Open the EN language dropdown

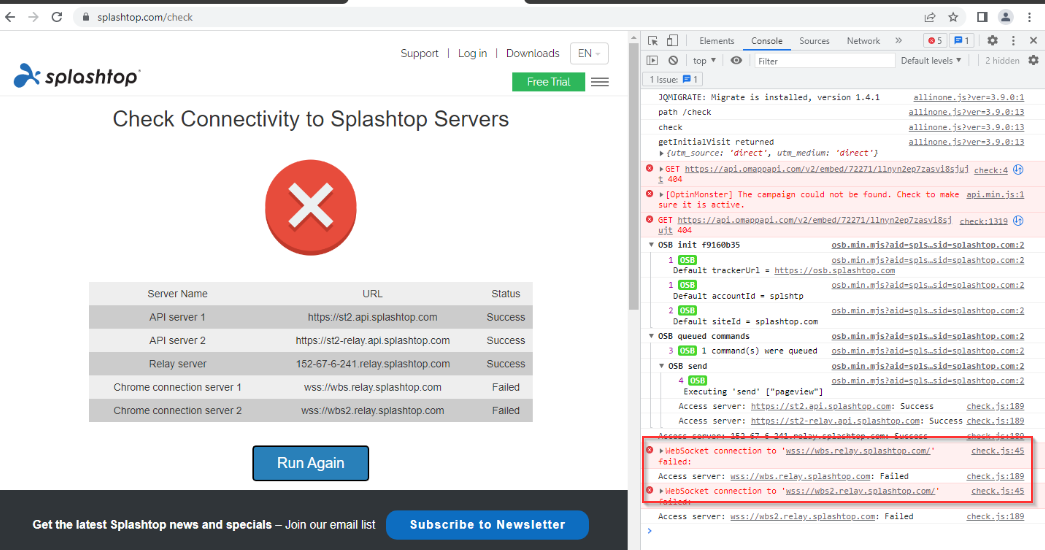click(x=589, y=53)
